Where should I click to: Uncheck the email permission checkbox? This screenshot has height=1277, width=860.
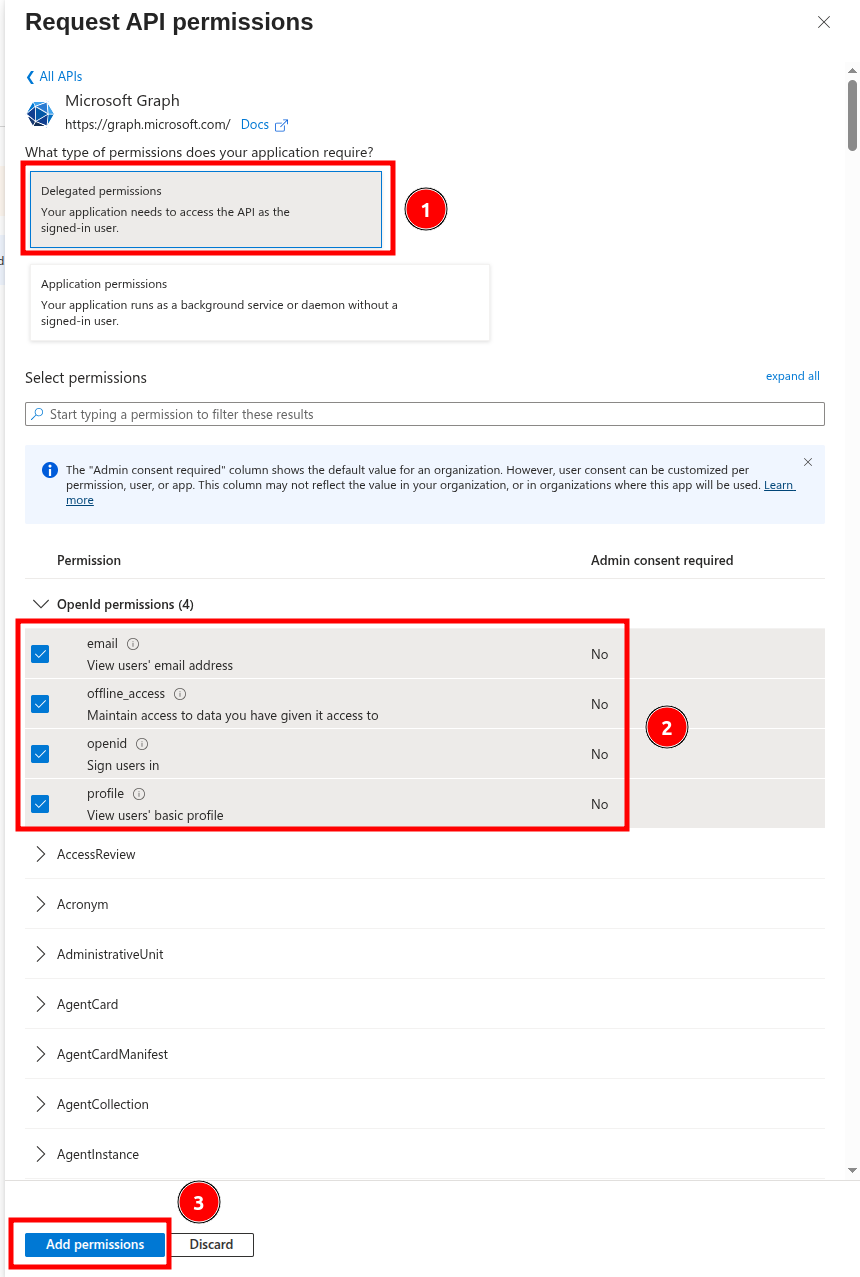(x=40, y=654)
